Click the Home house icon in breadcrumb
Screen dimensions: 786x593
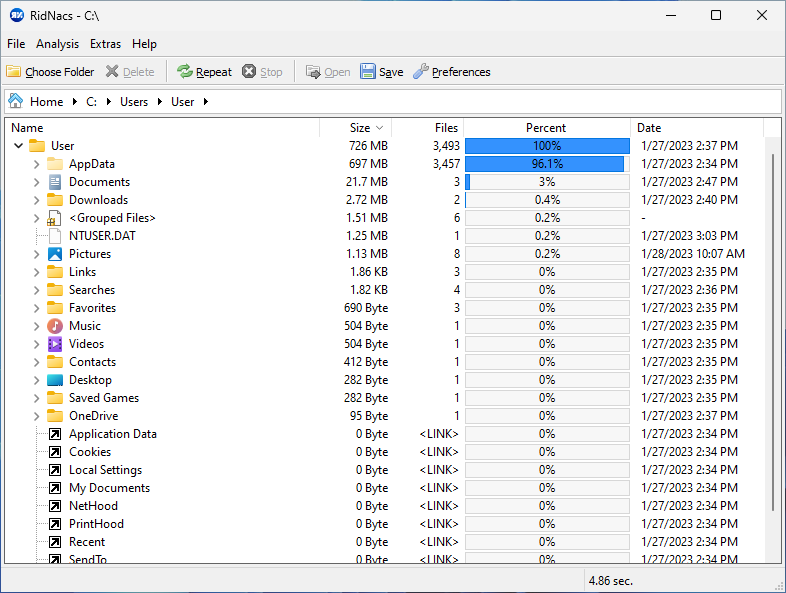(x=16, y=101)
